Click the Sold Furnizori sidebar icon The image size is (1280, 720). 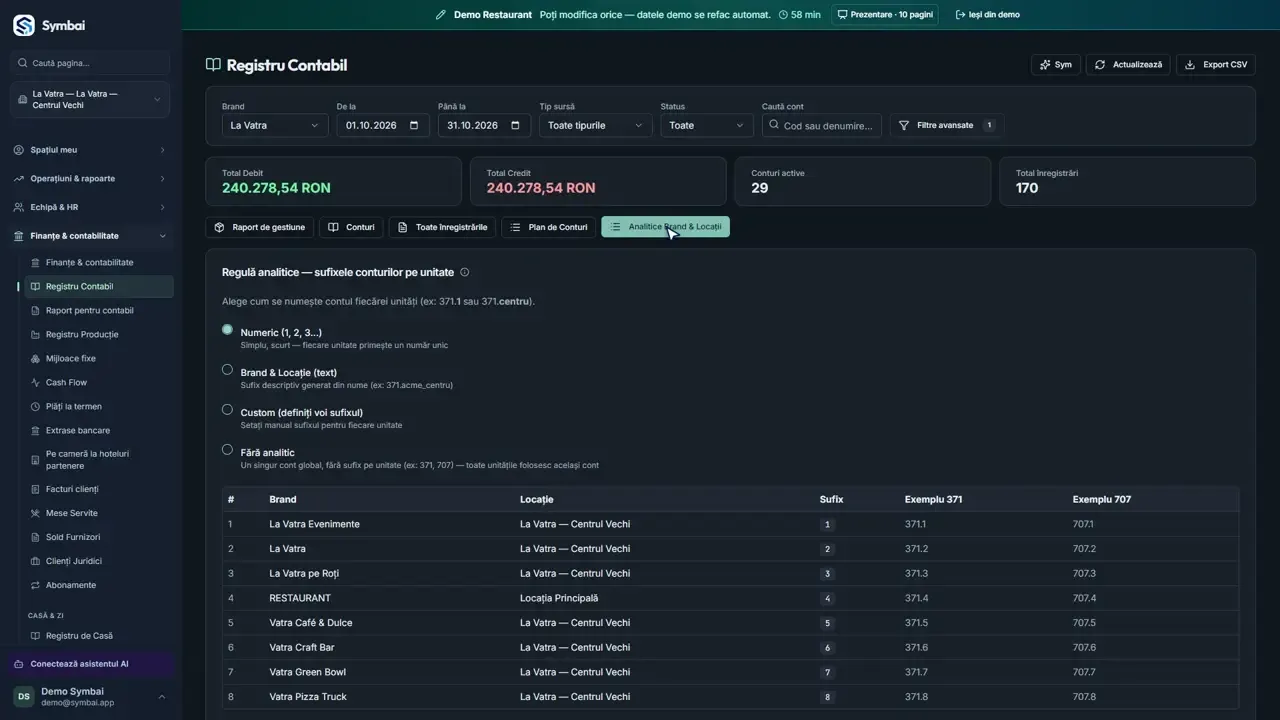pos(36,538)
